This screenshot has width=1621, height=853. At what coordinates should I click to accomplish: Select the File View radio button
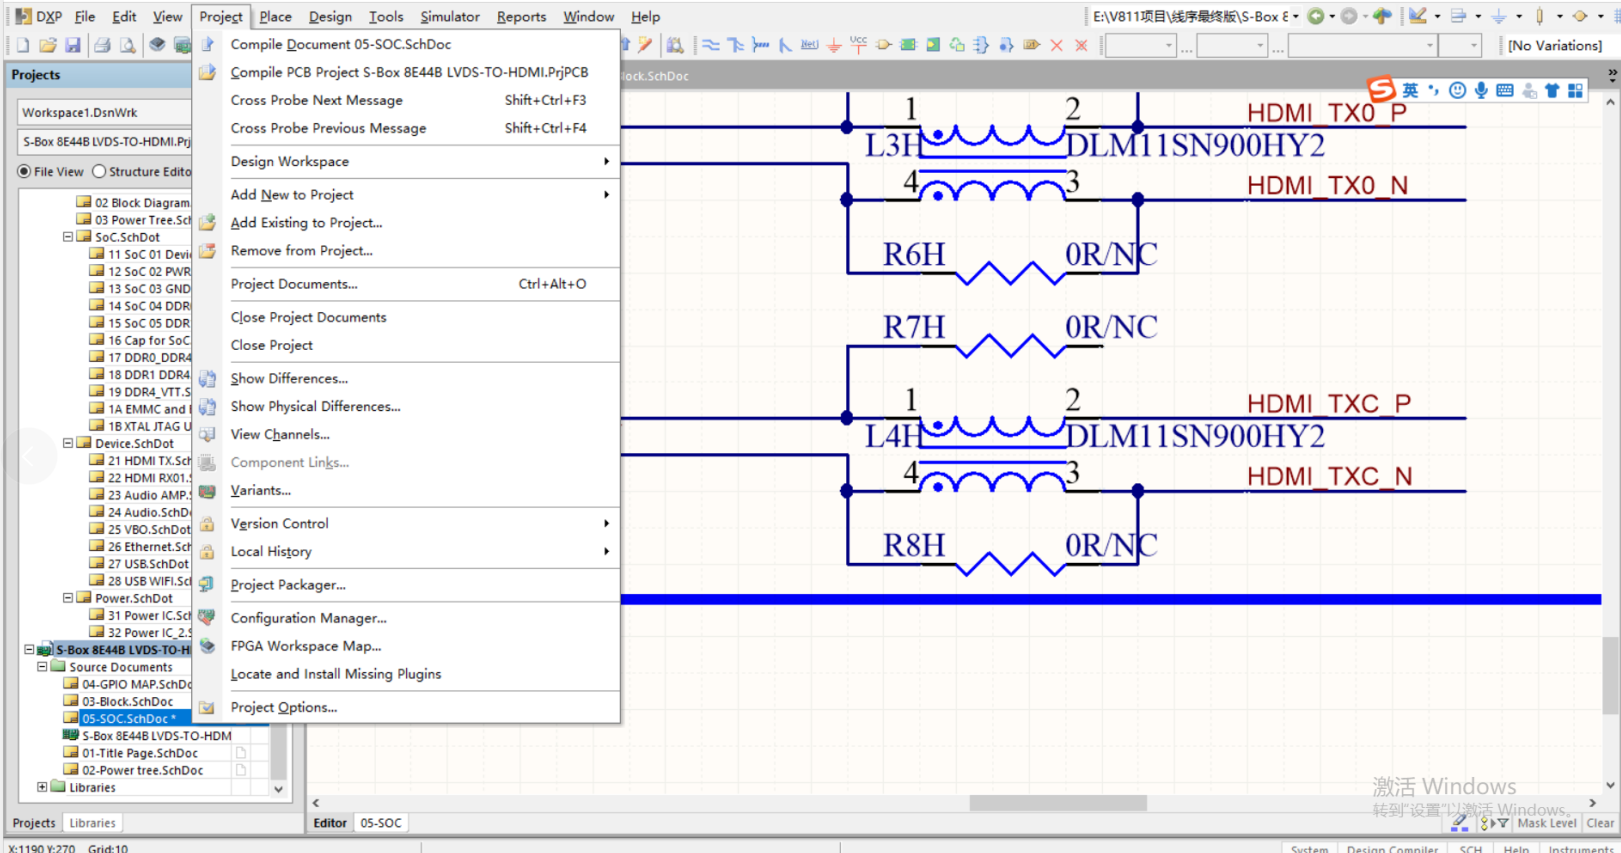24,171
